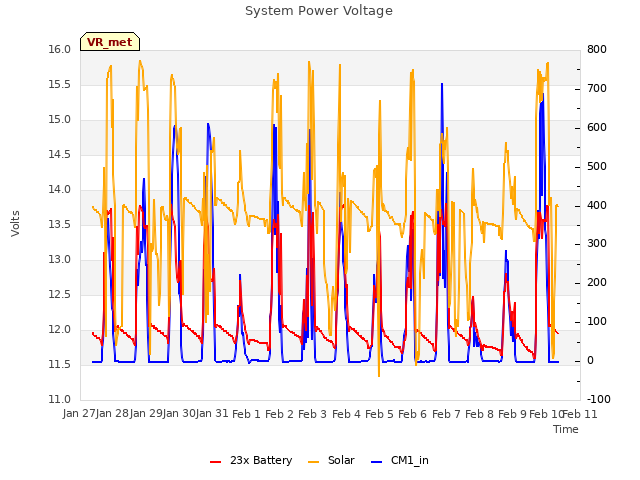This screenshot has height=480, width=640.
Task: Click the 12.0 left axis value
Action: pos(60,330)
